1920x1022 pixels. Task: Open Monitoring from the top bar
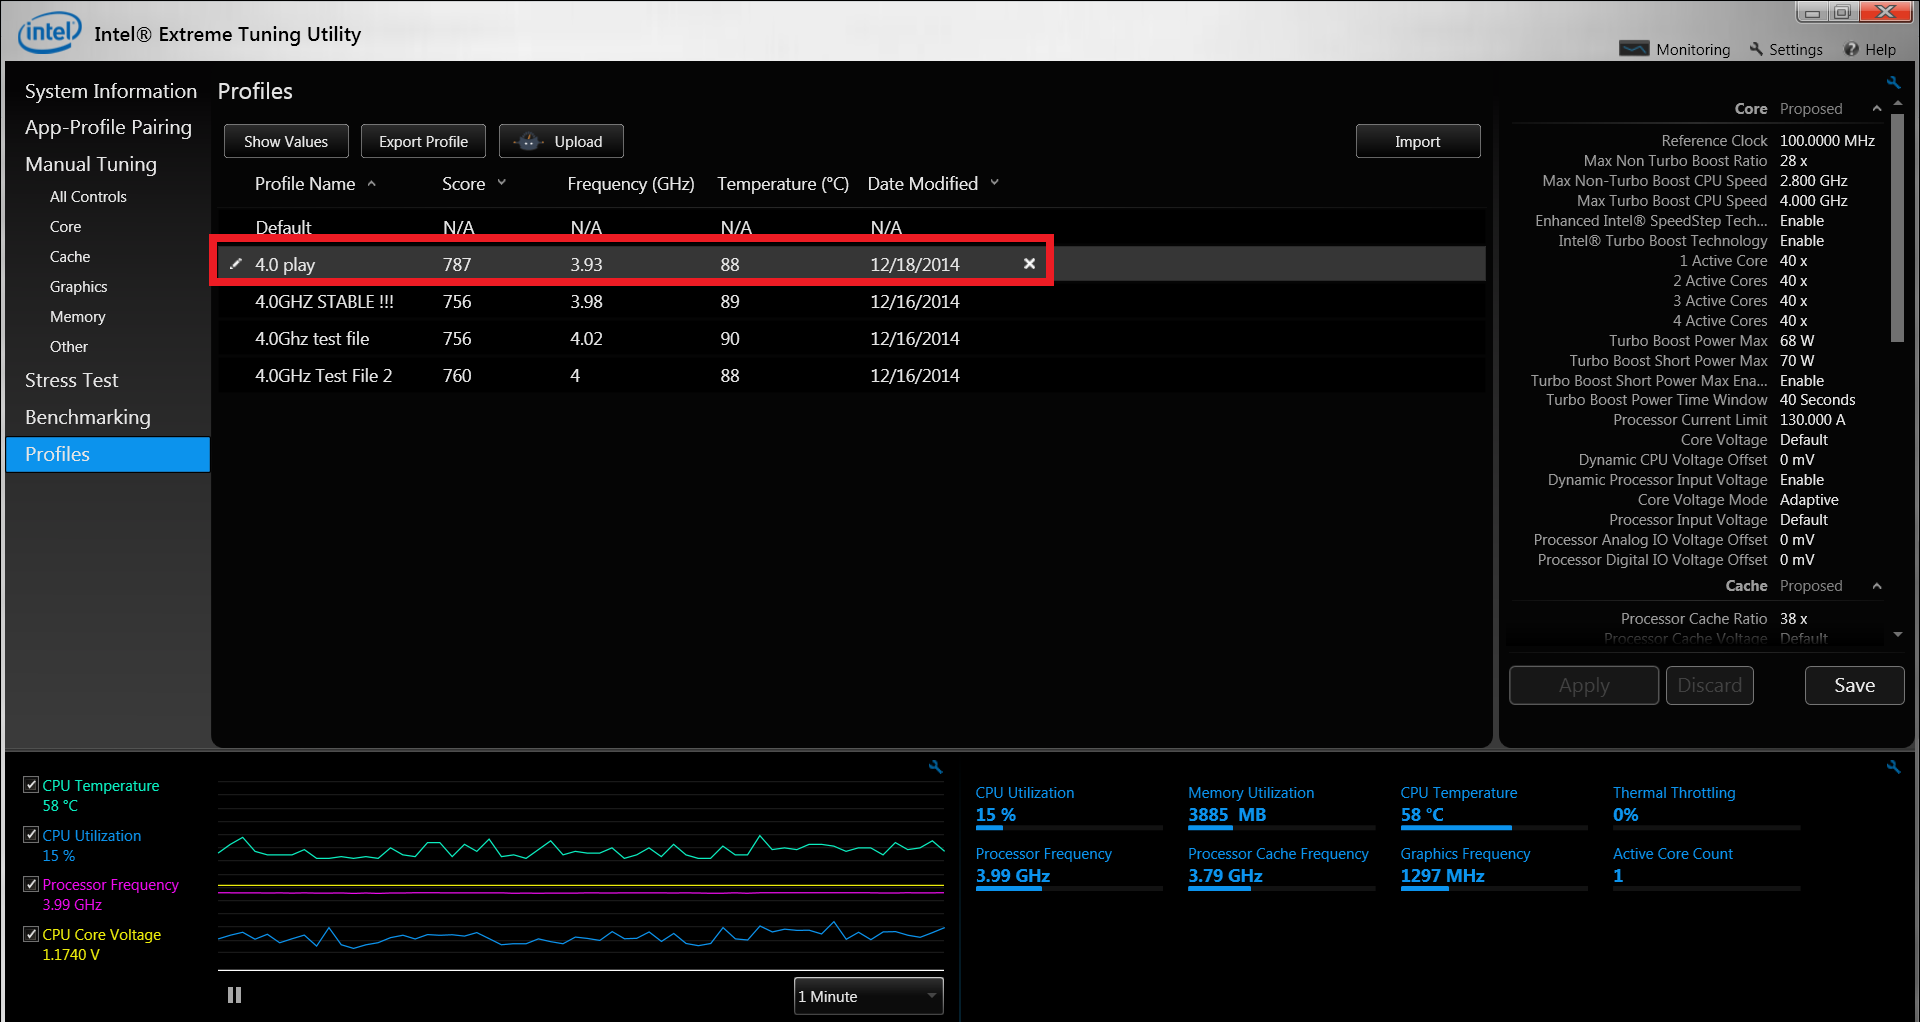click(x=1675, y=49)
